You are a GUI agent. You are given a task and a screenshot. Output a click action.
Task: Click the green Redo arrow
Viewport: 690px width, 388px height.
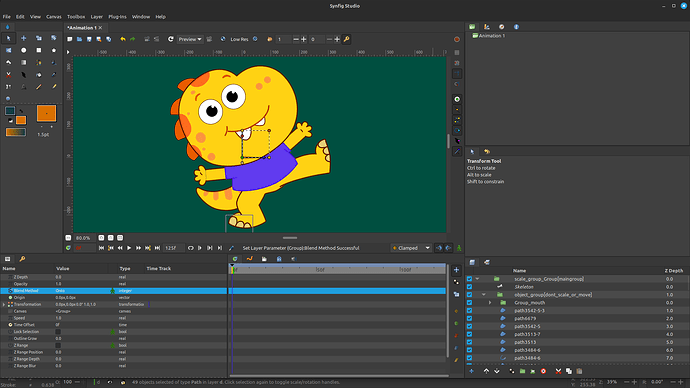[132, 39]
